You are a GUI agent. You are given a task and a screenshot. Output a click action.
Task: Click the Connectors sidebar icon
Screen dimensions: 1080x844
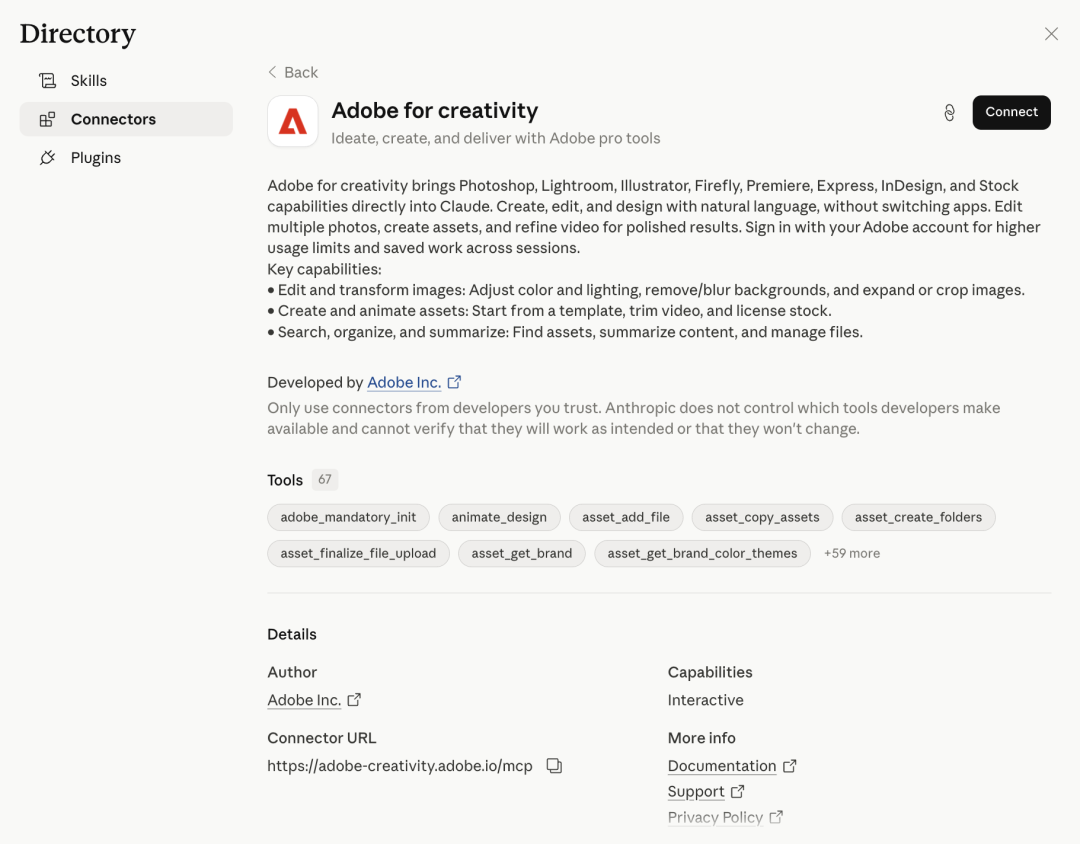pos(47,119)
